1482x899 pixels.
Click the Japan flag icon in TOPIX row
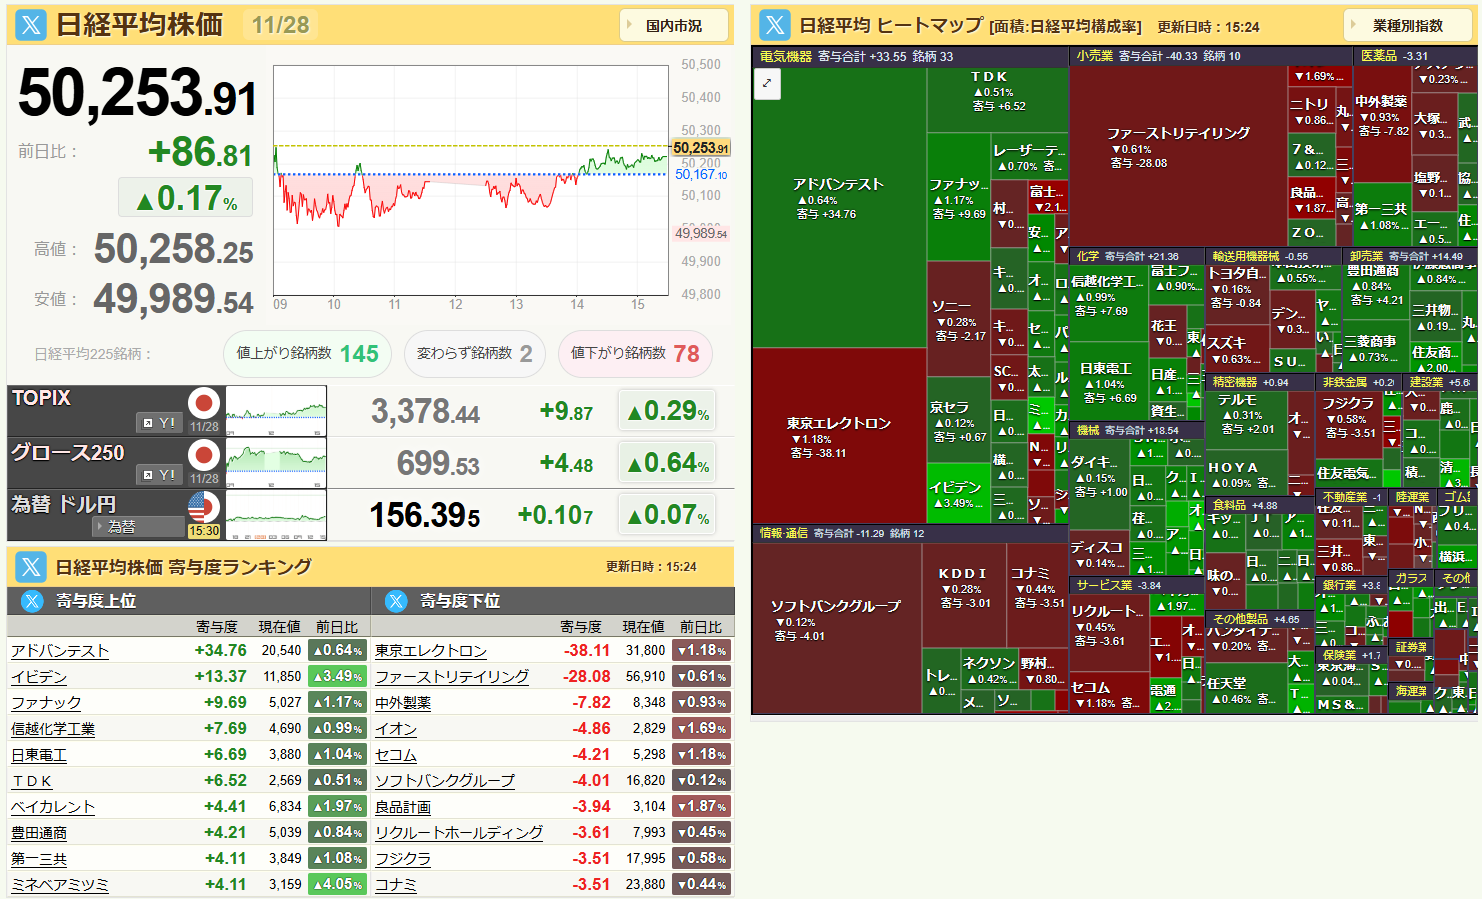(x=204, y=404)
